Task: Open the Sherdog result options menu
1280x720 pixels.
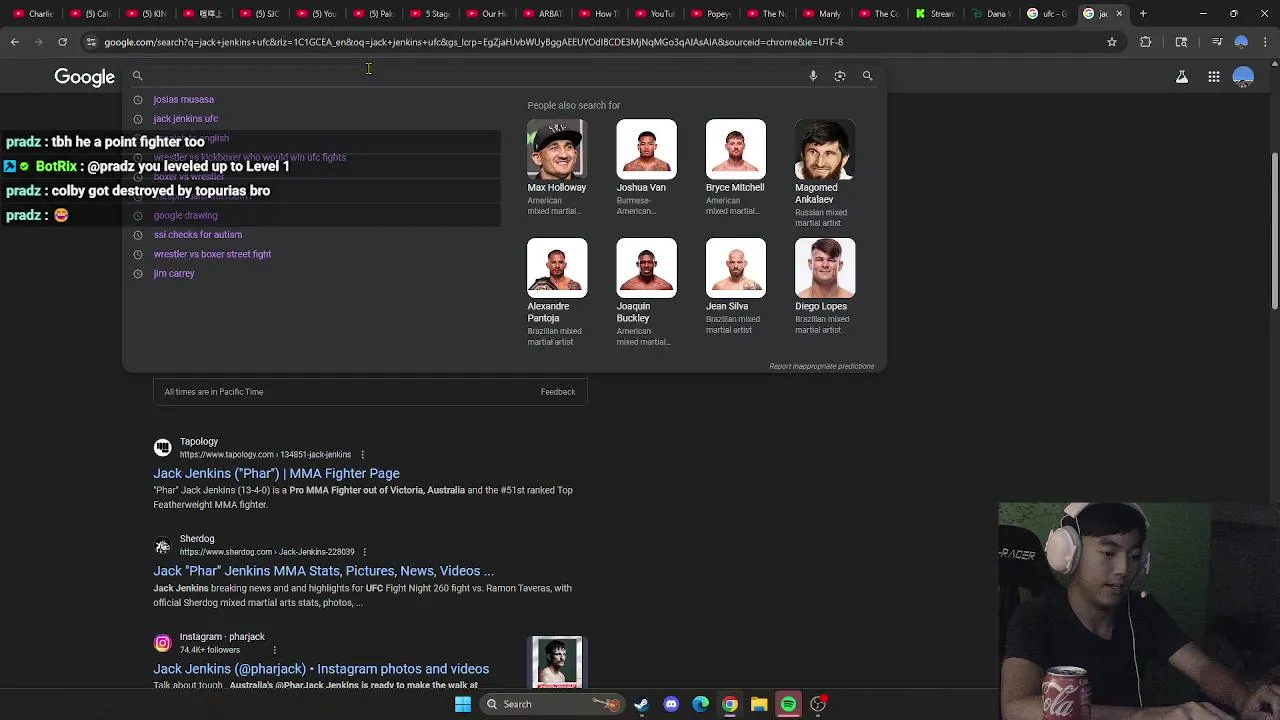Action: pyautogui.click(x=364, y=552)
